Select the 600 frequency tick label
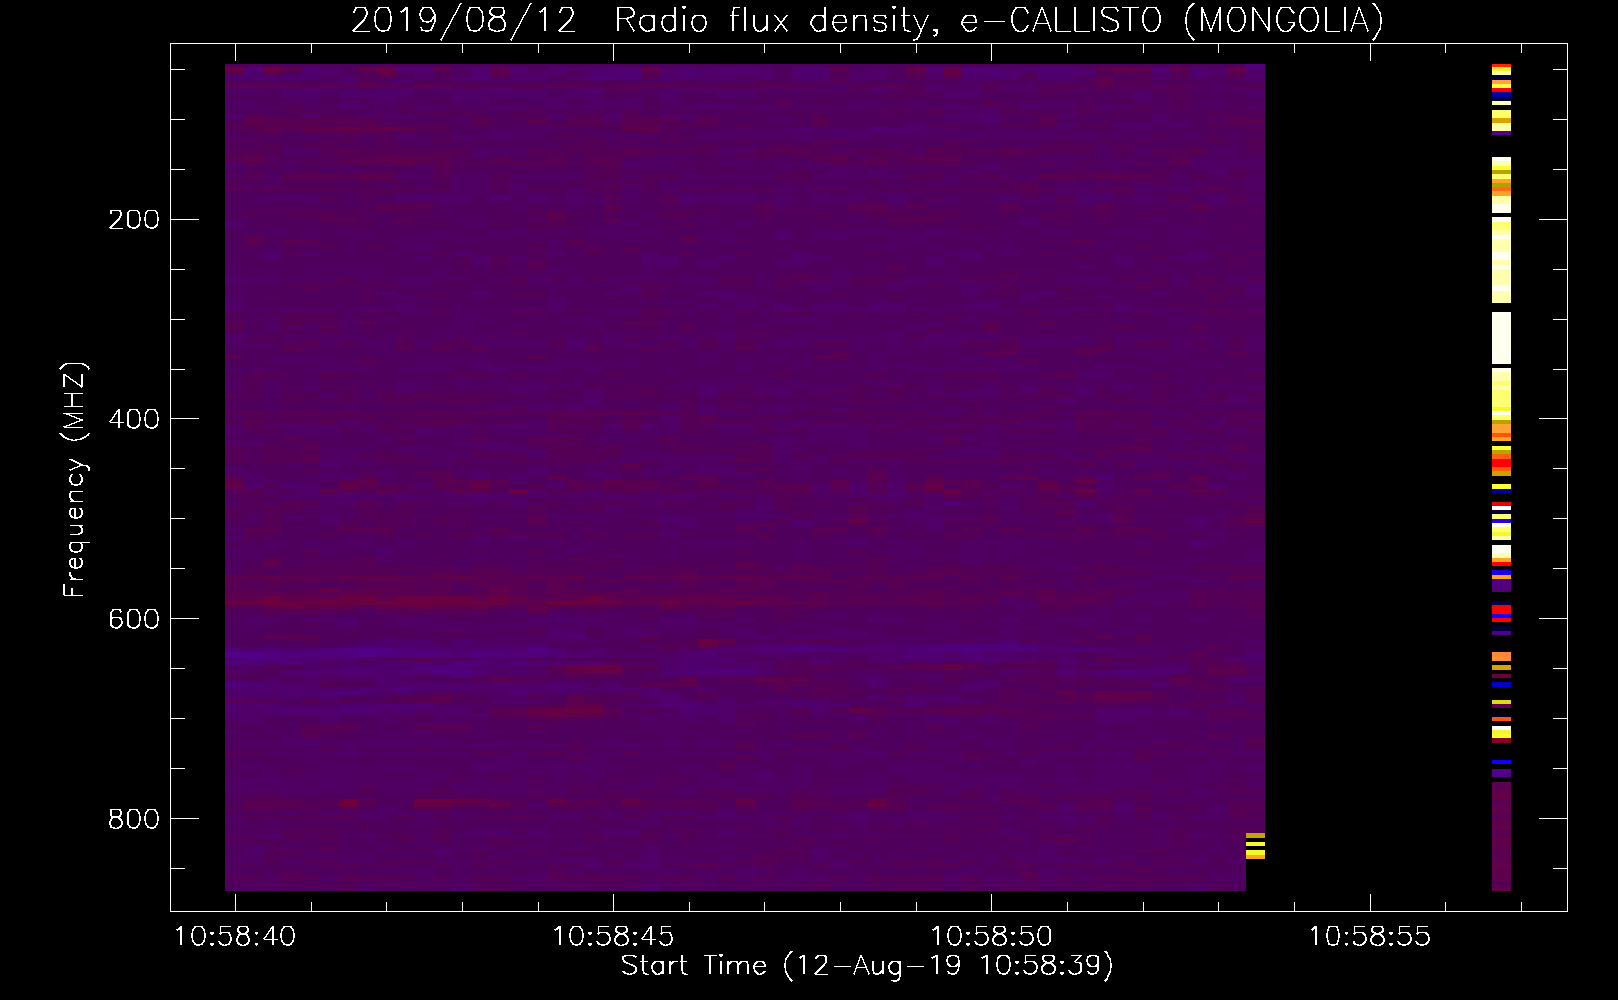Screen dimensions: 1618x1000 [134, 619]
